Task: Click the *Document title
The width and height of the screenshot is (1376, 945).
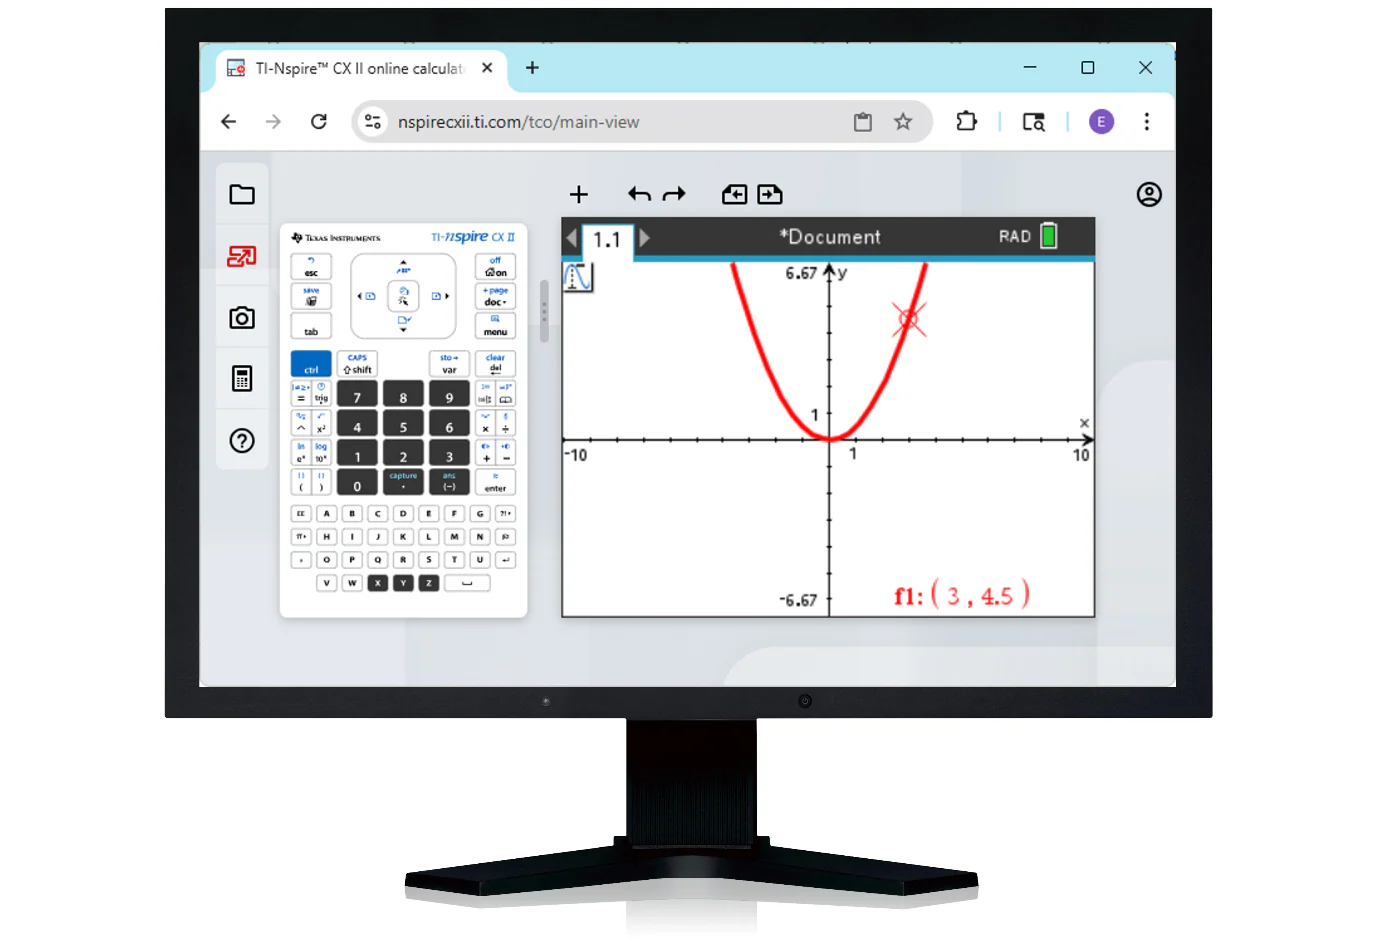Action: tap(830, 237)
